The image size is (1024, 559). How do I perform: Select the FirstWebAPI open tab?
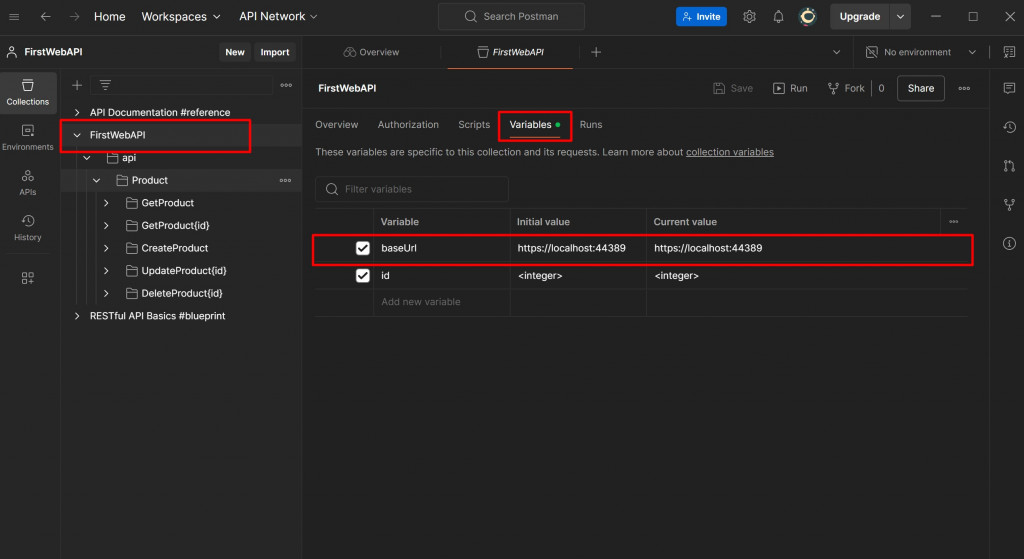pos(510,52)
